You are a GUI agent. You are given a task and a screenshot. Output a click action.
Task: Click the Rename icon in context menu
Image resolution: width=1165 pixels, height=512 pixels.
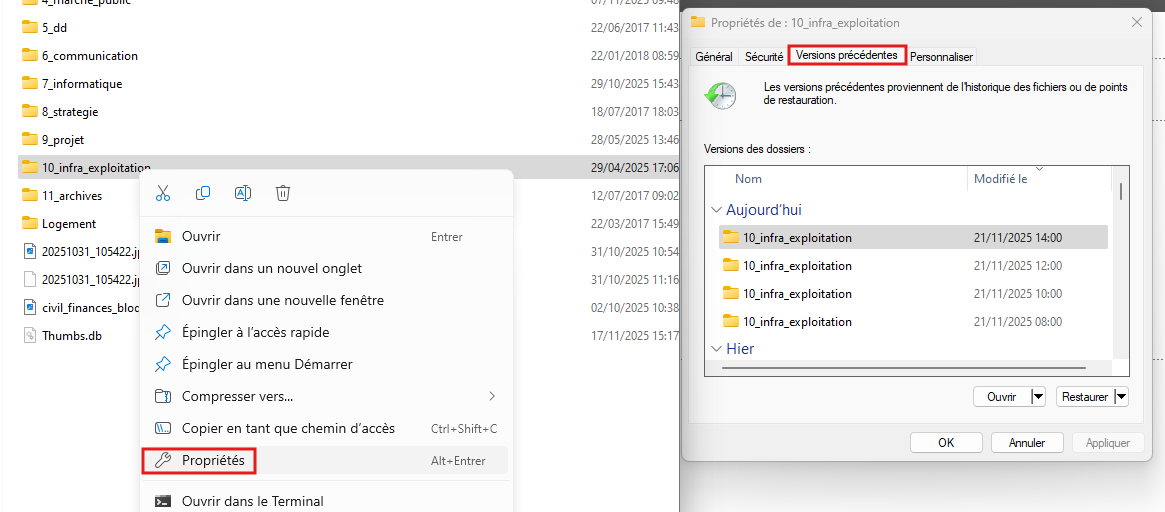[x=242, y=193]
